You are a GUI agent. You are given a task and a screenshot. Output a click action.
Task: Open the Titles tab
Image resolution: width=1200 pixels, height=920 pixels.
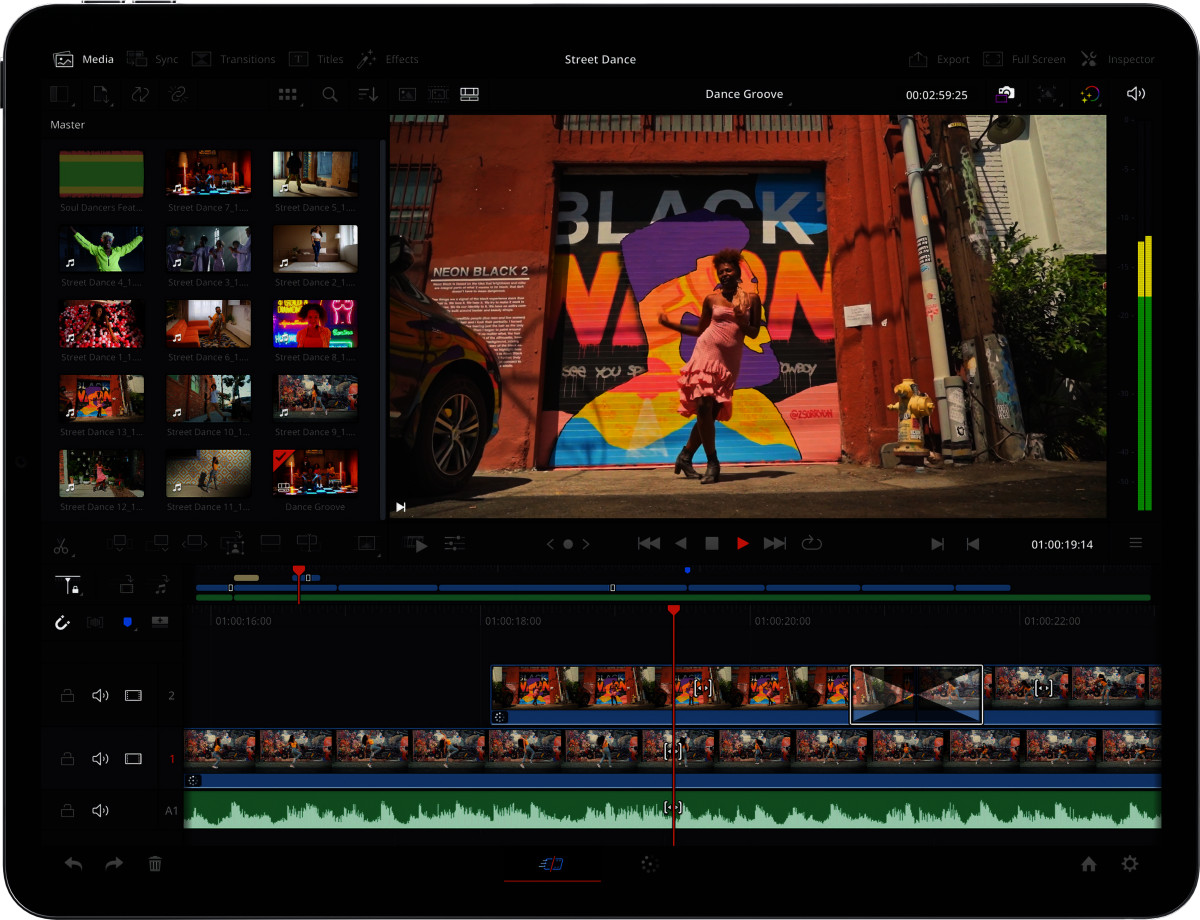pos(316,59)
